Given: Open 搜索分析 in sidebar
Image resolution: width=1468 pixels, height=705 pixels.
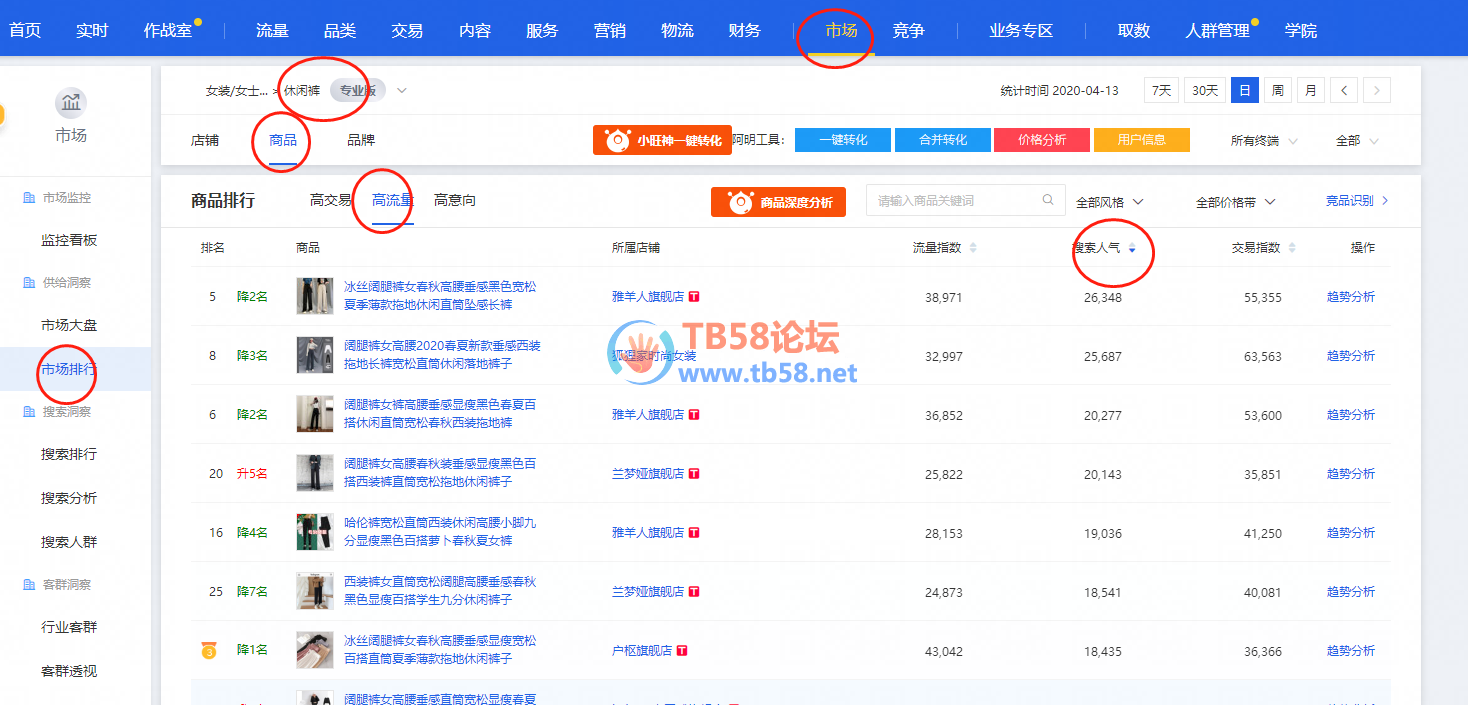Looking at the screenshot, I should point(69,498).
